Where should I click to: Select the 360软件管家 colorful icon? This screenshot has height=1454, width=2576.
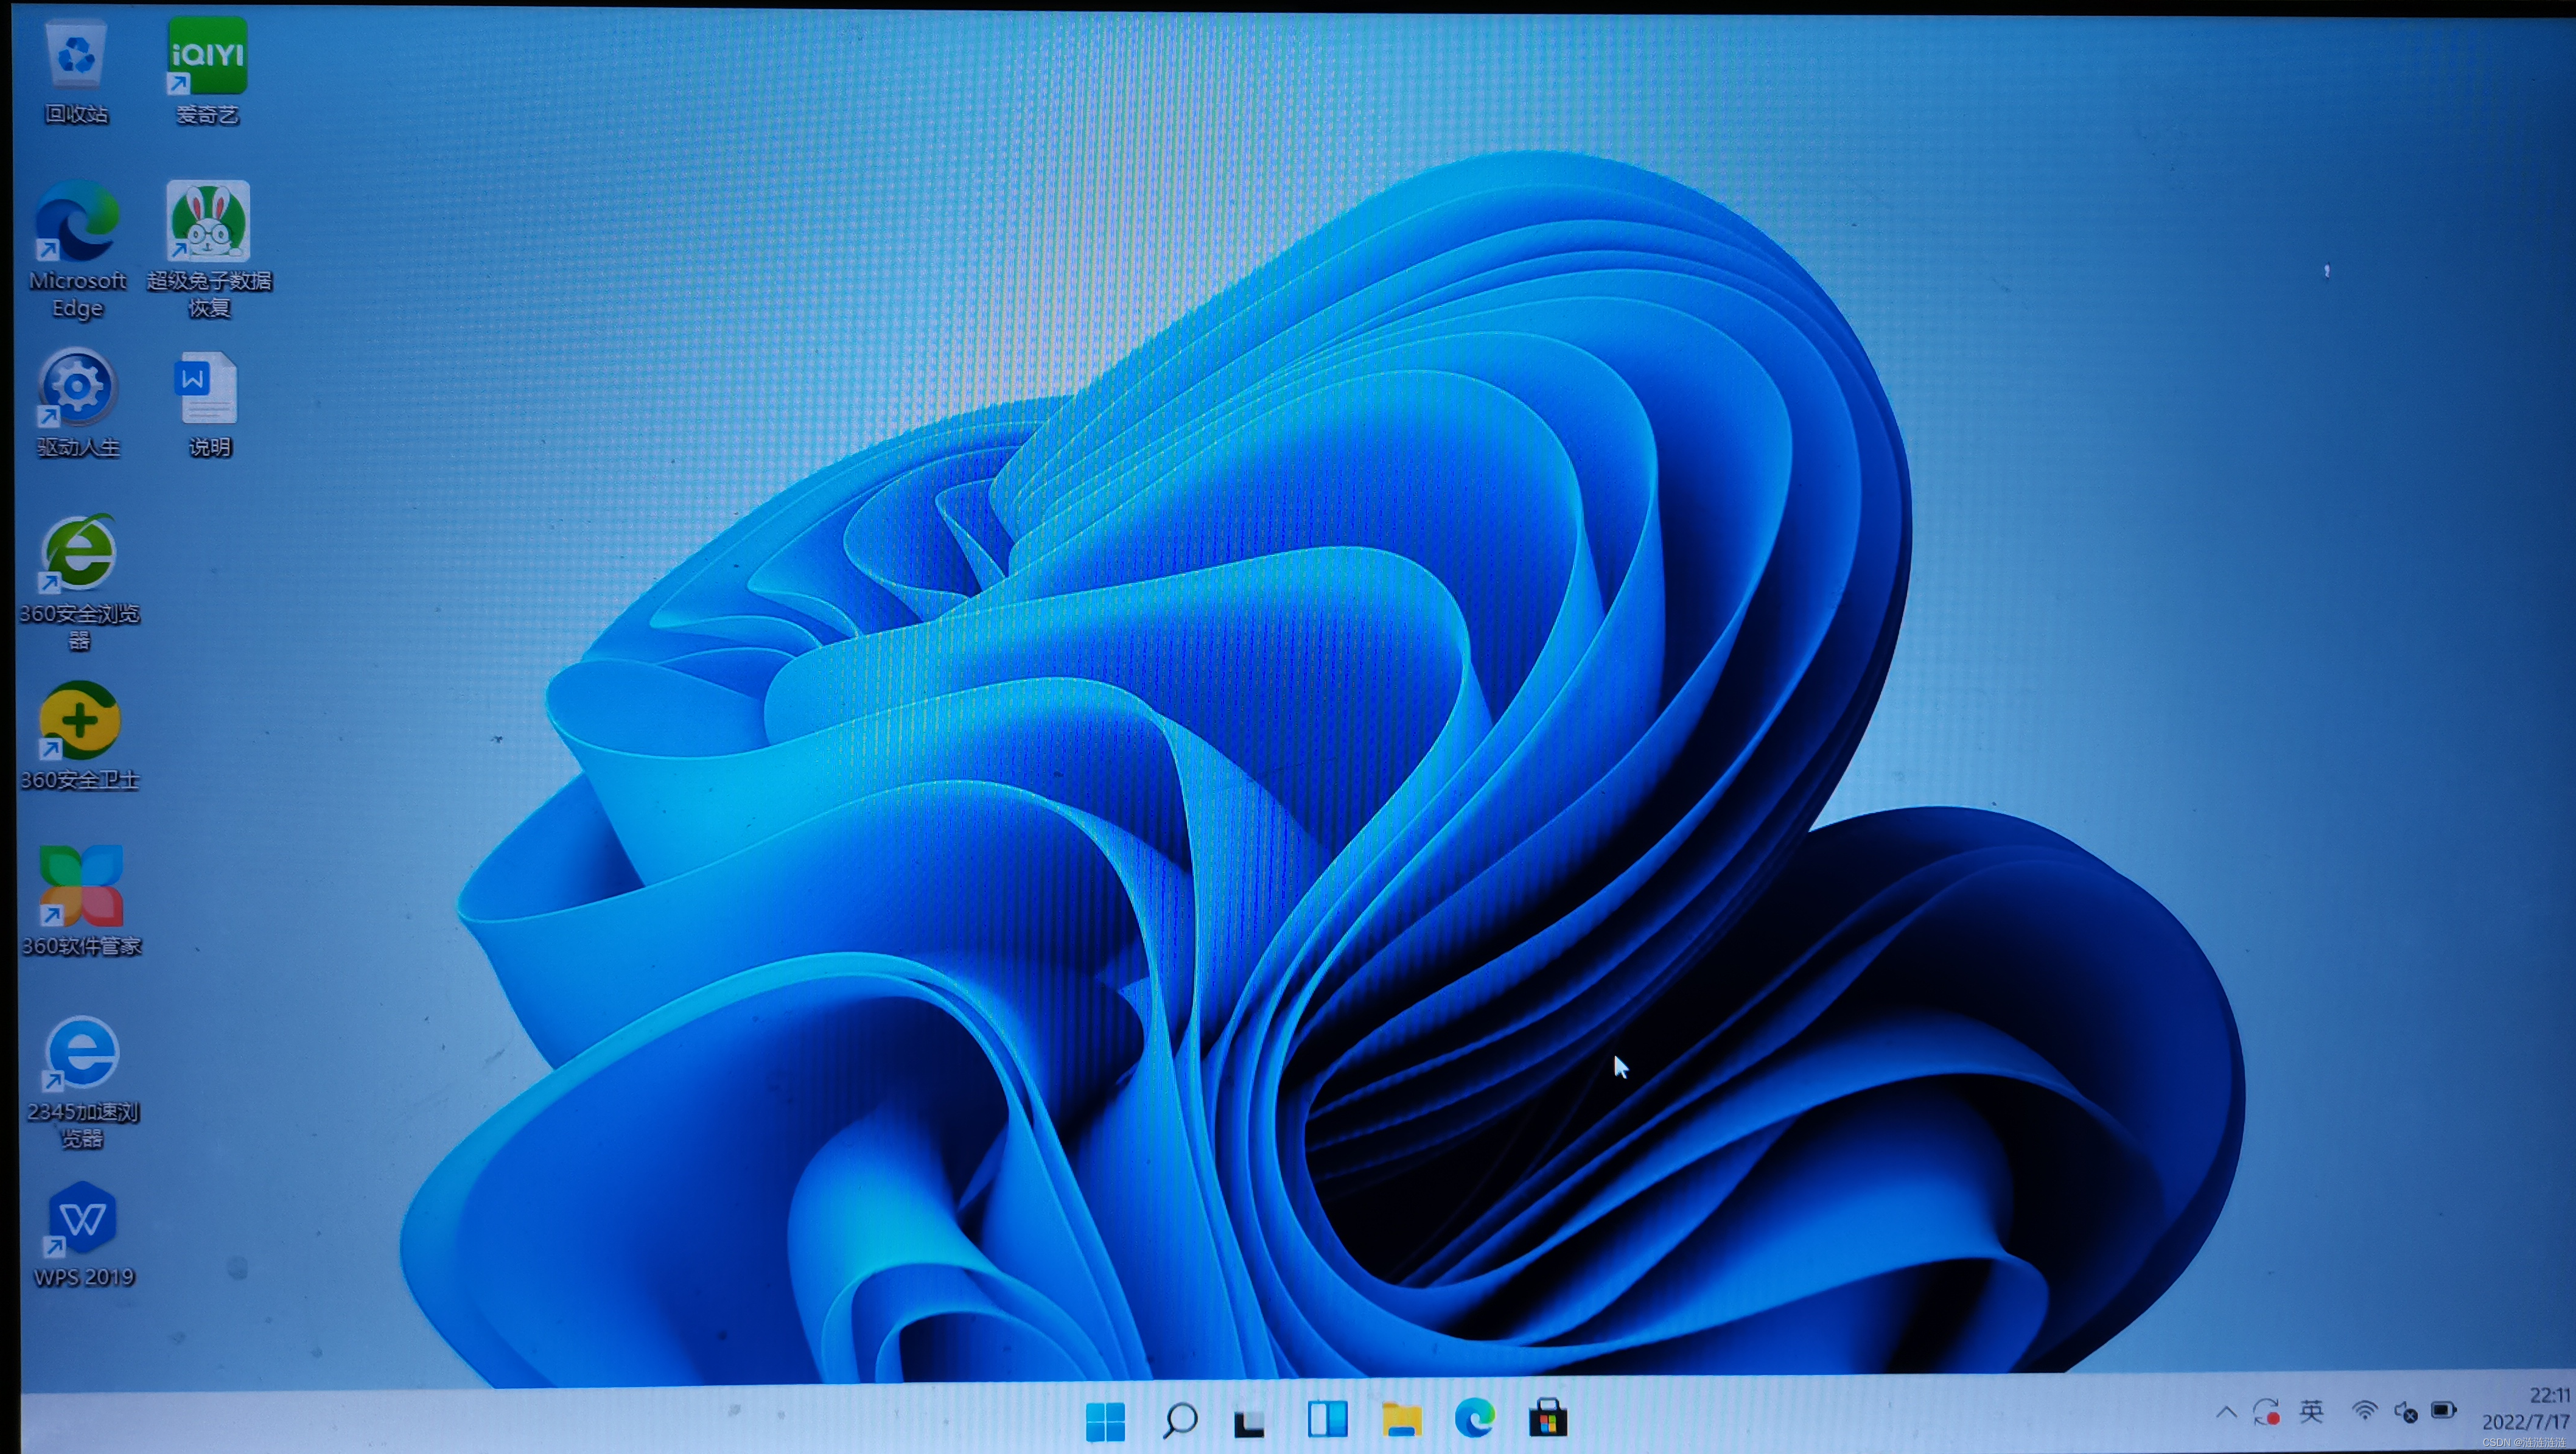81,887
